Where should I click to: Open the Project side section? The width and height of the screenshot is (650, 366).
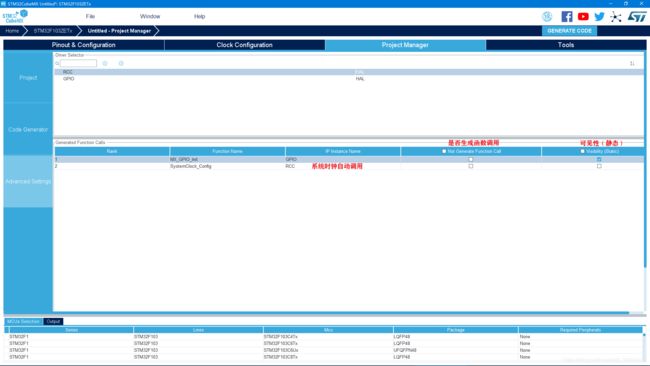28,78
